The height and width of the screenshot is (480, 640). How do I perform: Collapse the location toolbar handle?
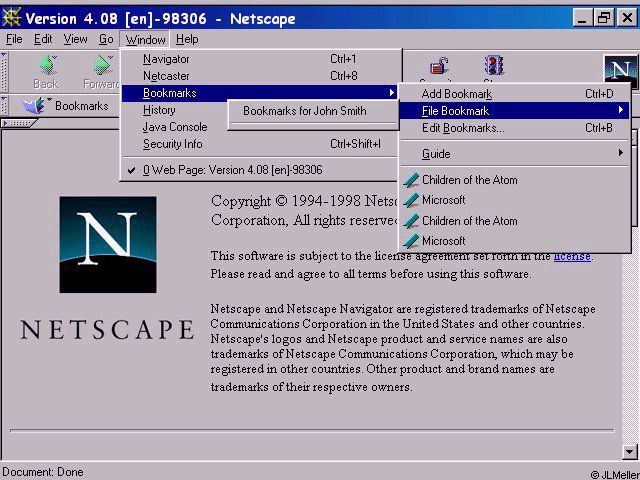click(4, 106)
